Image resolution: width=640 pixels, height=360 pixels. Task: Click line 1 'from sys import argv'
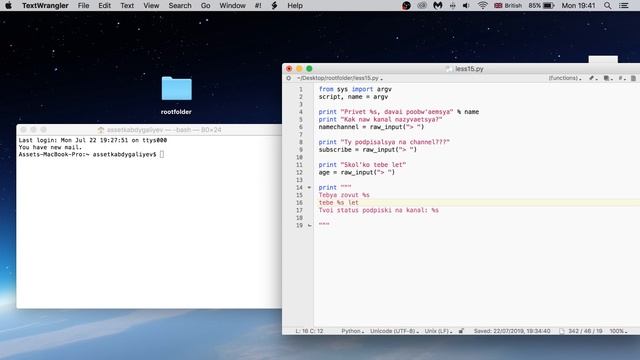pos(355,89)
